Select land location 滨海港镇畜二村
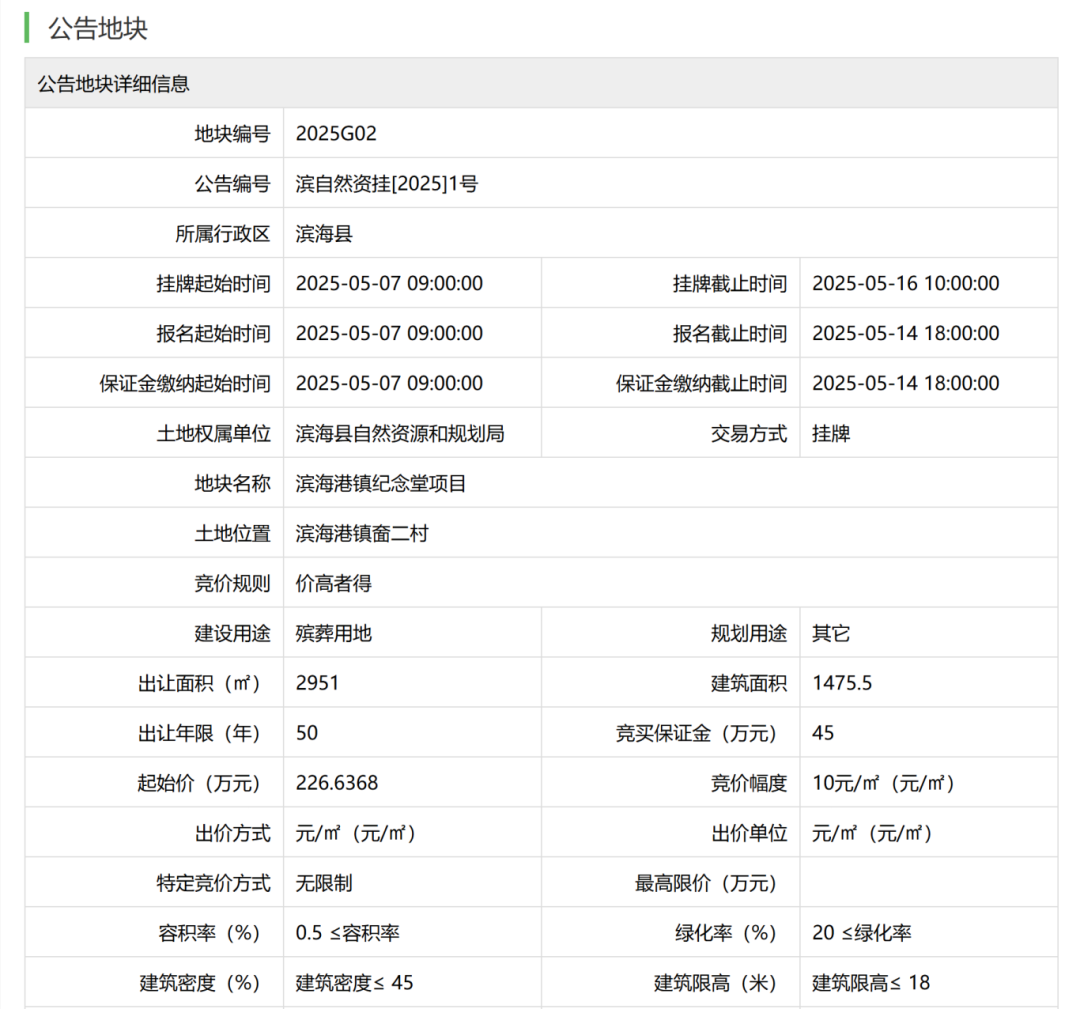Image resolution: width=1080 pixels, height=1009 pixels. coord(362,534)
